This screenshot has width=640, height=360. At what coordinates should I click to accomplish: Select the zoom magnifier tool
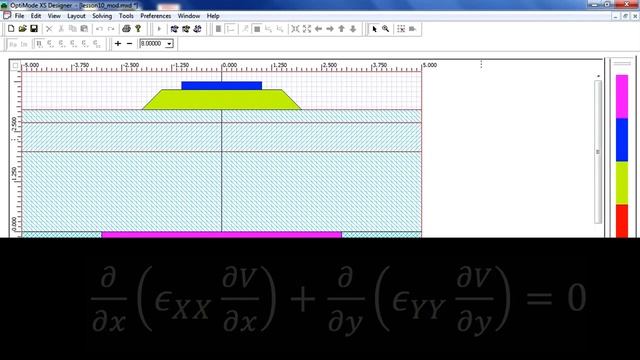[385, 29]
